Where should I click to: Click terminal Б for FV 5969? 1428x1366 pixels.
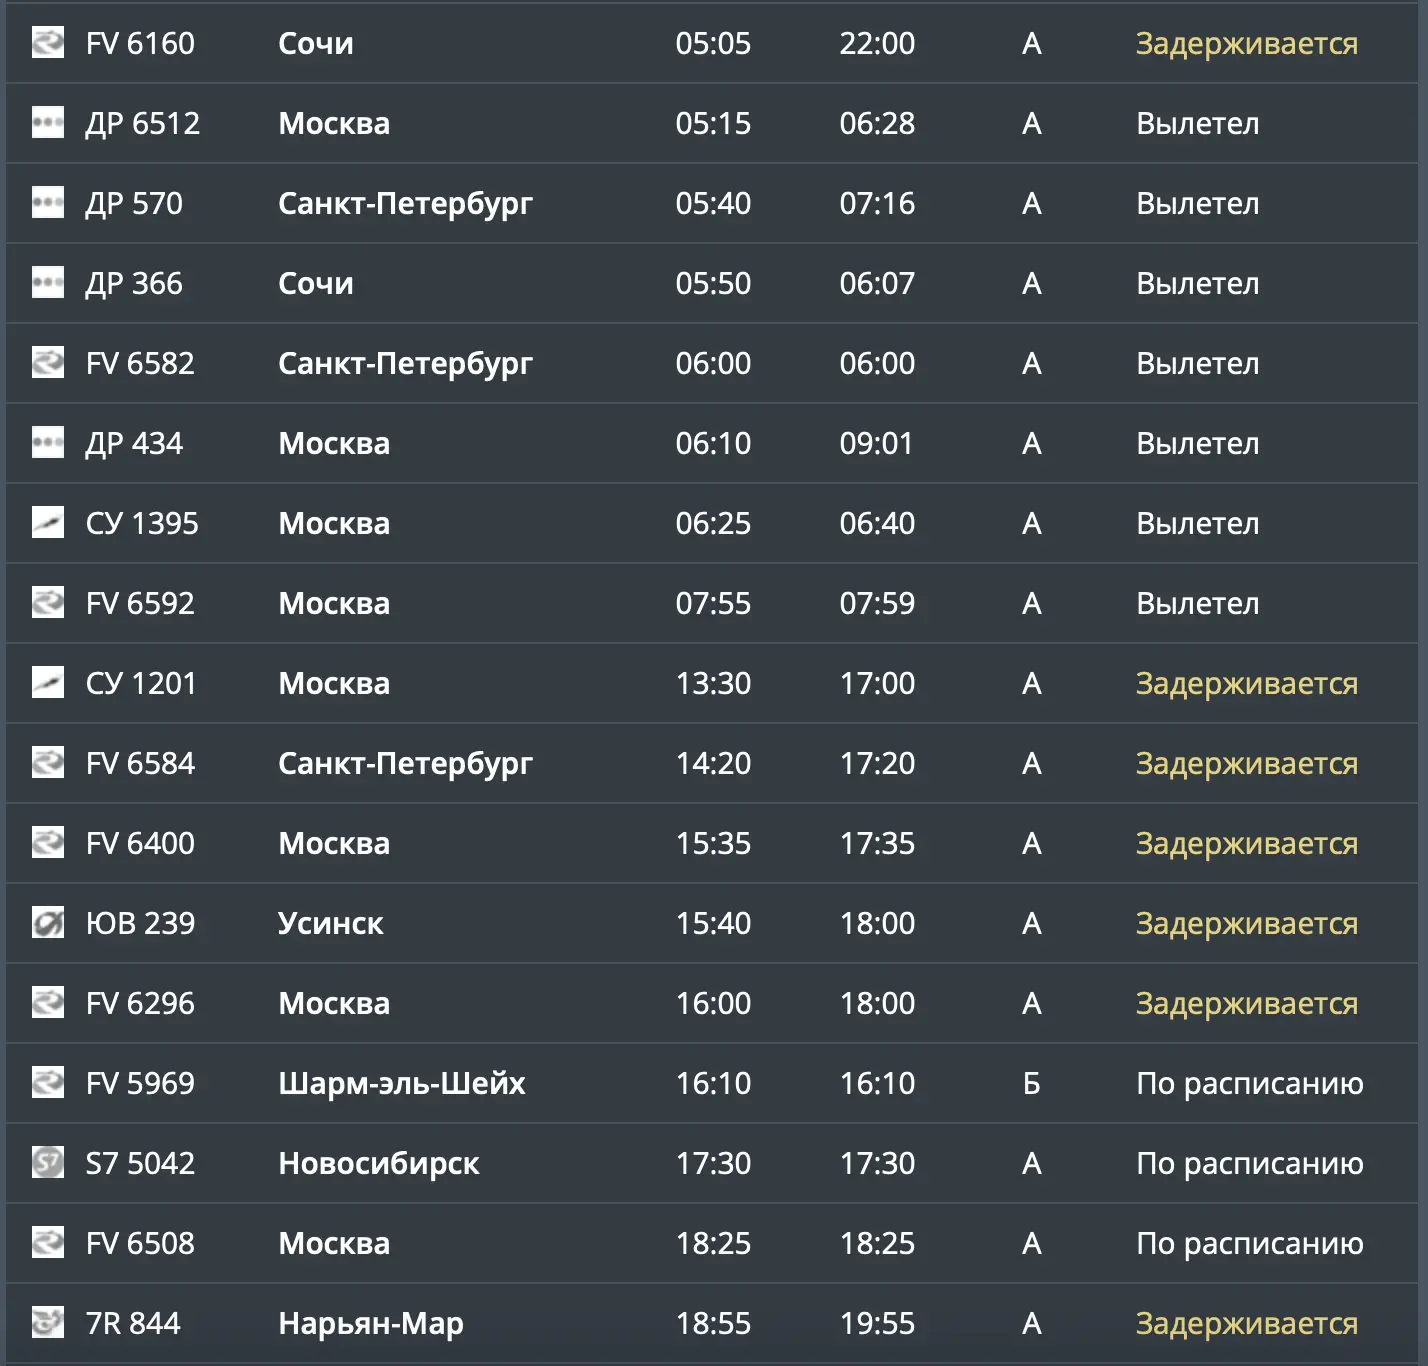tap(1032, 1083)
